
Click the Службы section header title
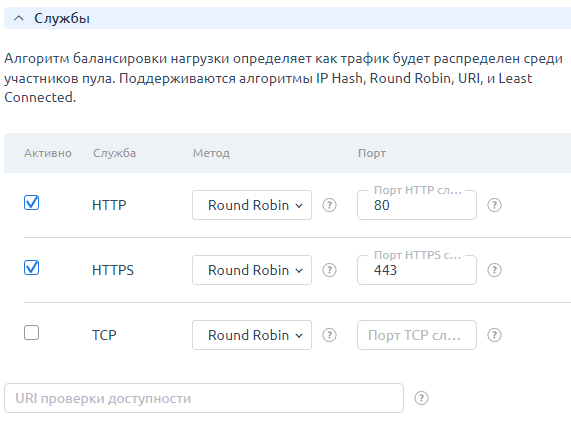[62, 18]
